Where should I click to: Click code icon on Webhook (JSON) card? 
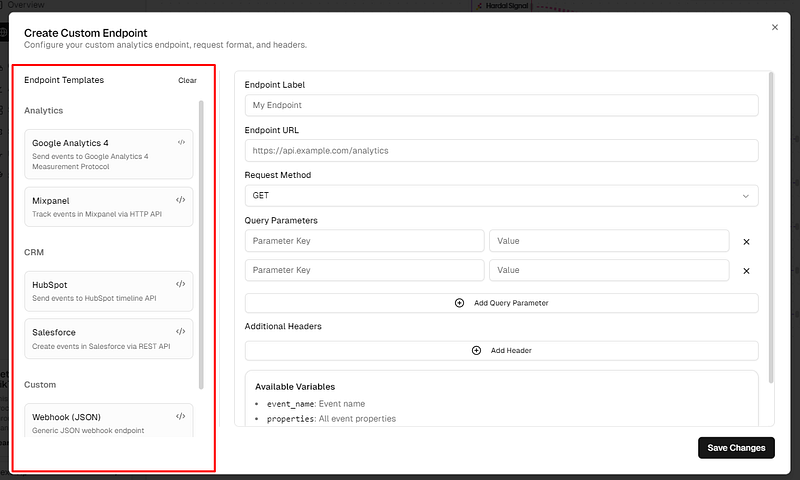[x=181, y=416]
